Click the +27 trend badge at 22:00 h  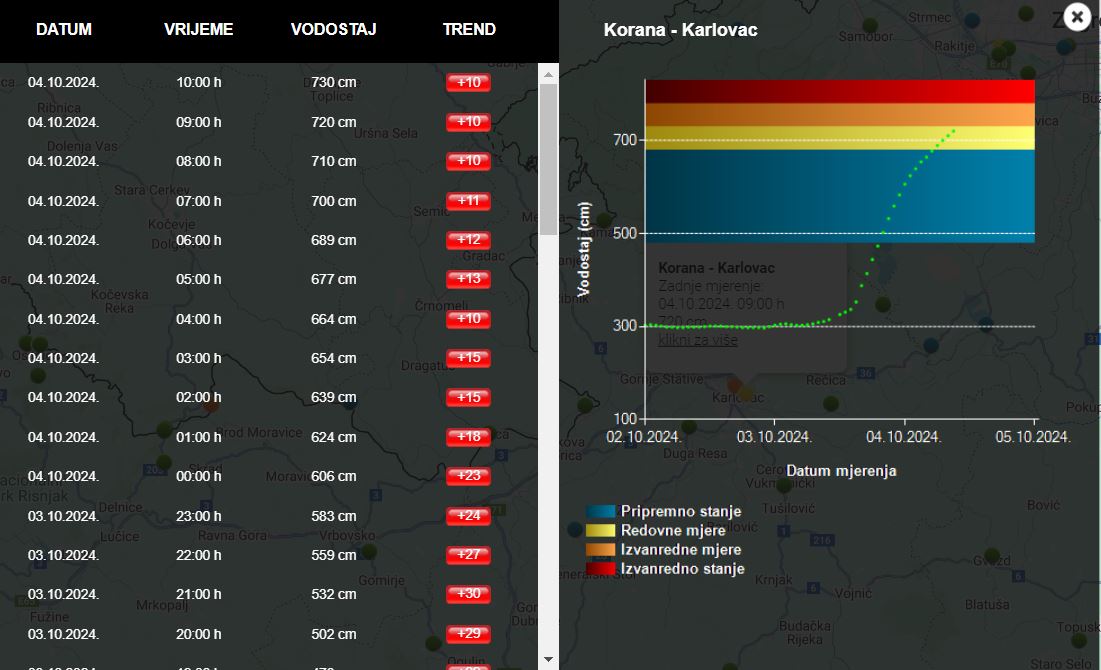coord(468,555)
